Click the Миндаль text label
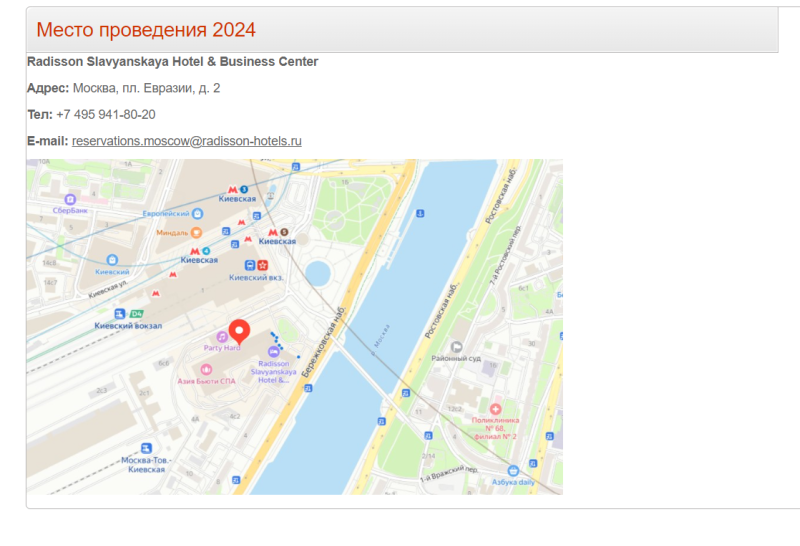The image size is (800, 546). click(172, 233)
